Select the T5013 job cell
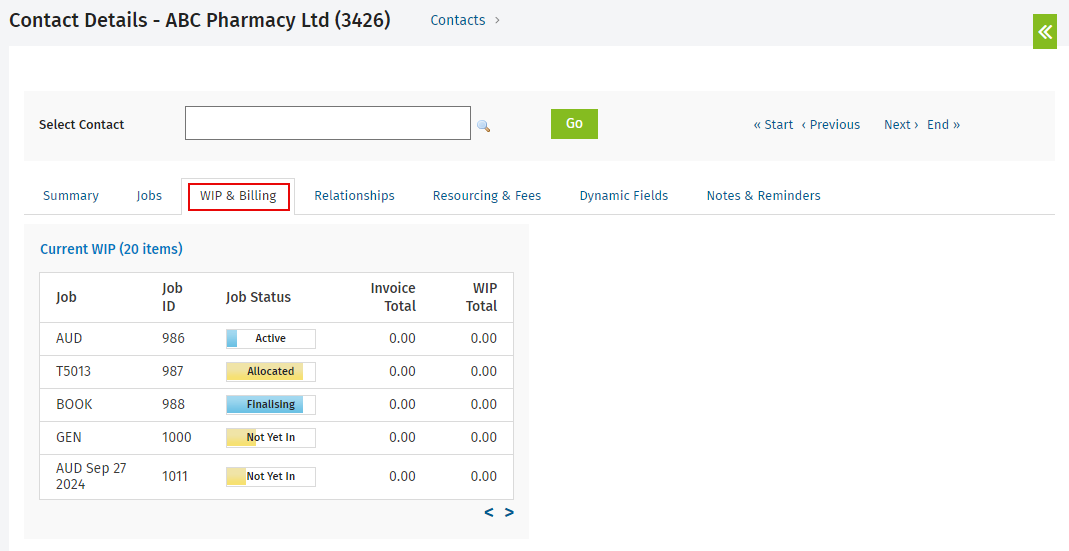Screen dimensions: 1069x551 click(x=73, y=372)
